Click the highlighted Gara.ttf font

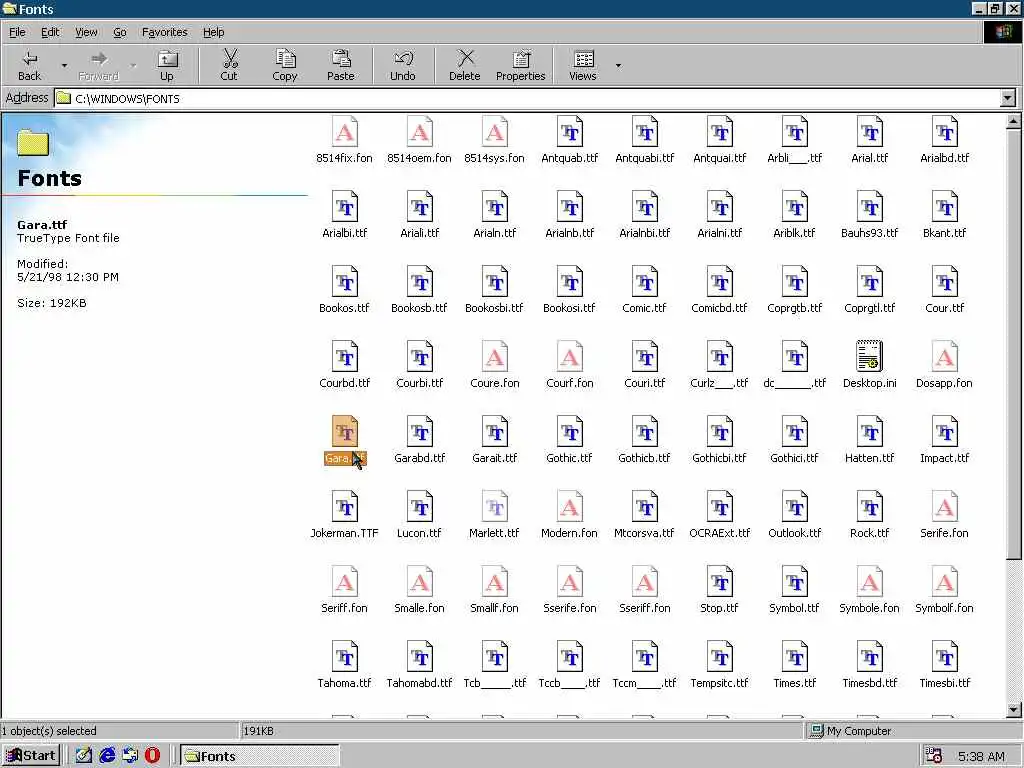pyautogui.click(x=345, y=440)
